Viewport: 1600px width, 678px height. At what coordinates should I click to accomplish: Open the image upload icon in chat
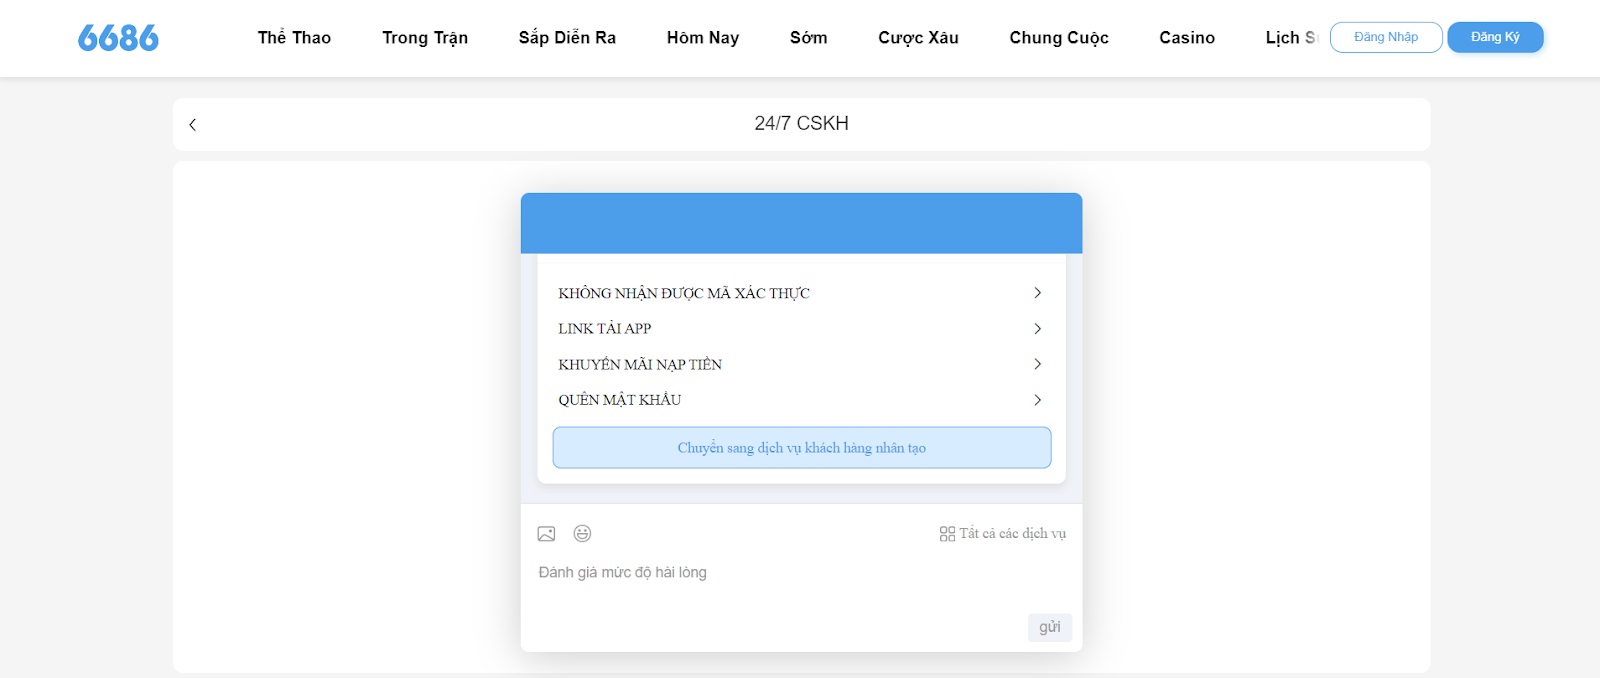(x=546, y=534)
